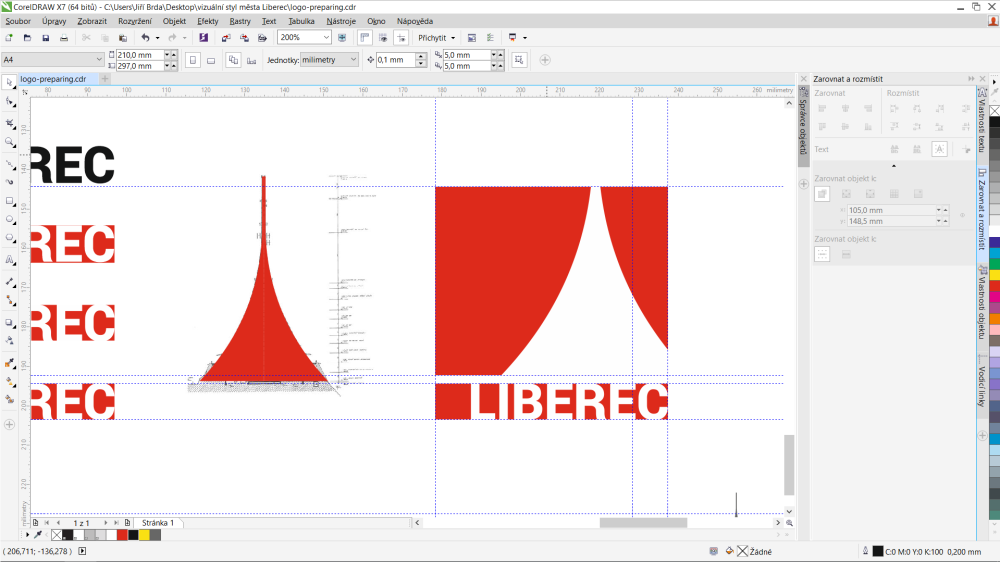This screenshot has height=562, width=1000.
Task: Collapse the Zarovnat a rozmístit docker
Action: 971,78
